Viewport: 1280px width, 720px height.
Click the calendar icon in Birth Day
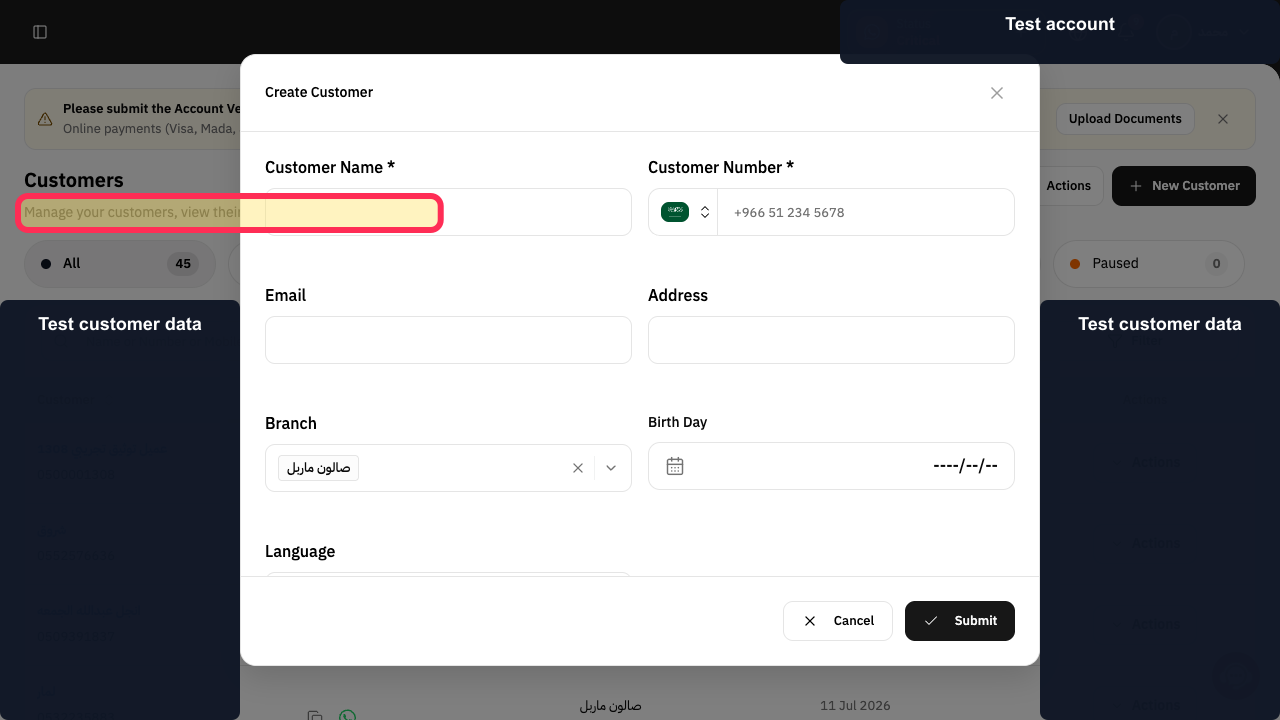[675, 466]
